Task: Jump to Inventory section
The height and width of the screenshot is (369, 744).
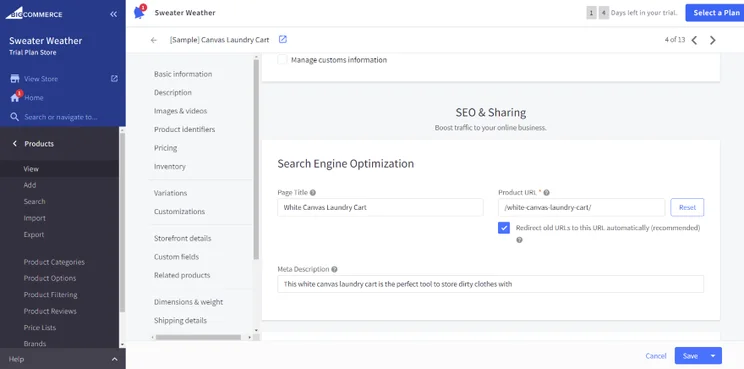Action: coord(169,166)
